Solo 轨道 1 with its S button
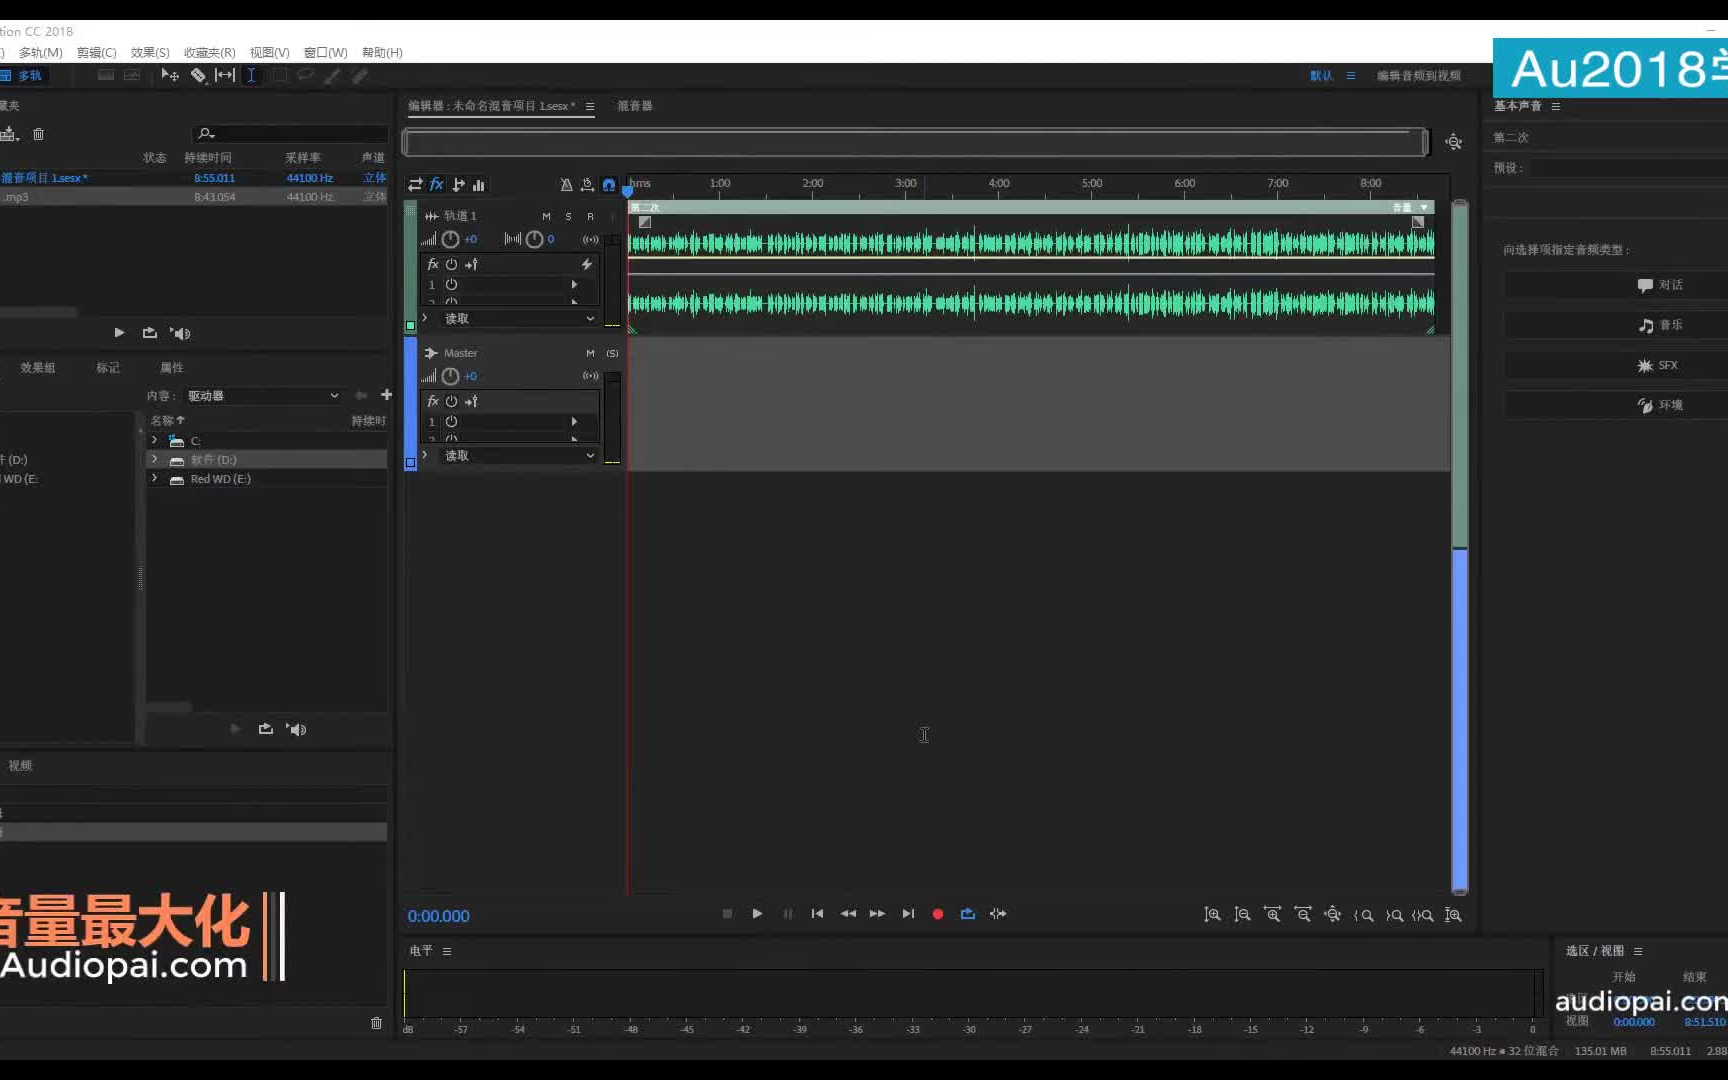This screenshot has width=1728, height=1080. pyautogui.click(x=568, y=216)
